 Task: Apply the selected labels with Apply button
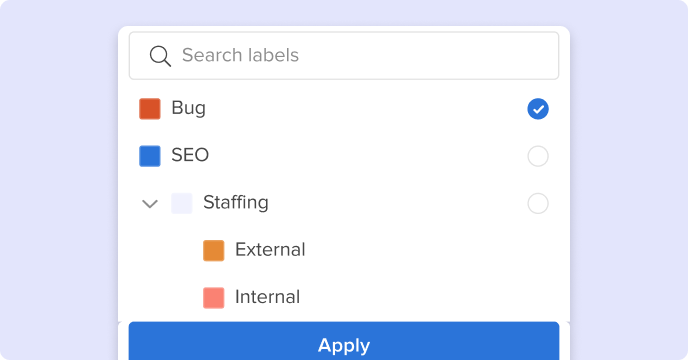344,341
